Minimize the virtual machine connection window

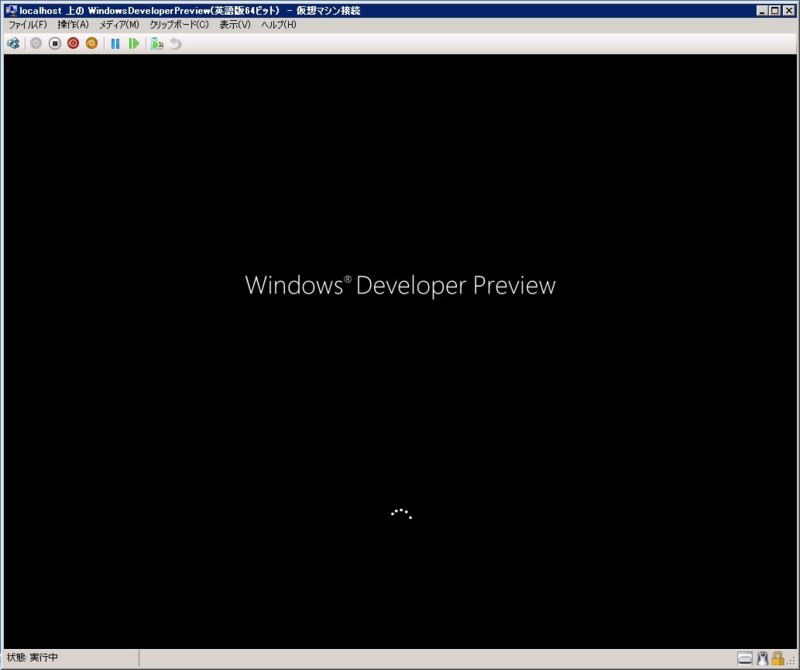[762, 10]
